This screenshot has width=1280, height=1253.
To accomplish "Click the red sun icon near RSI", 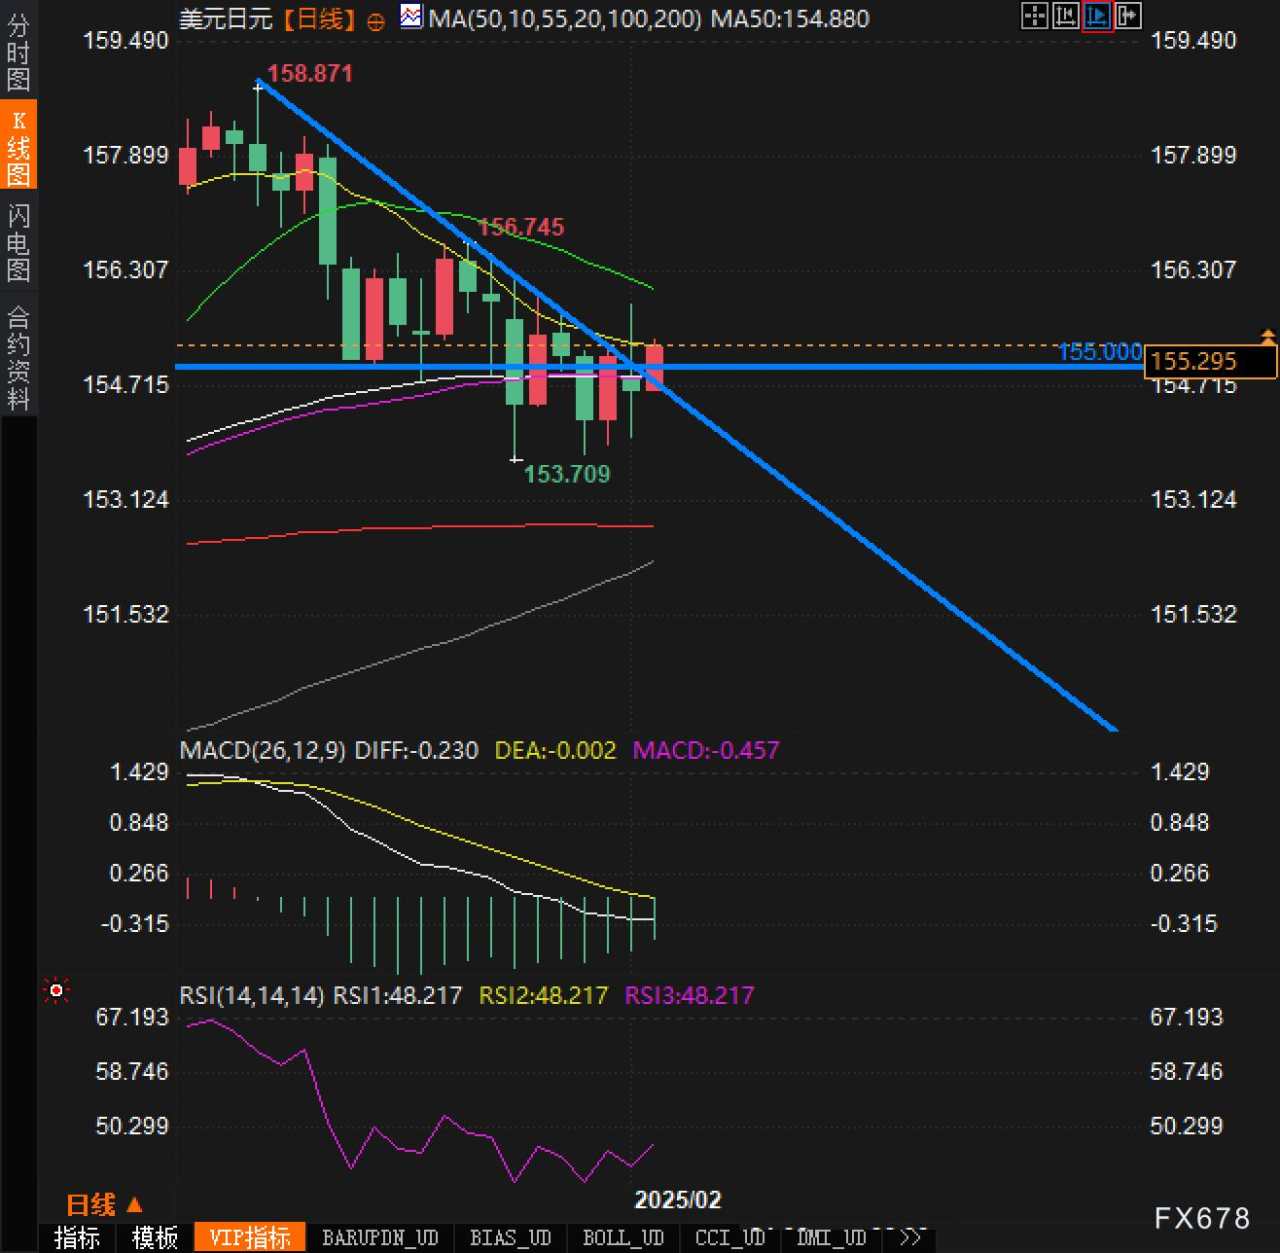I will tap(56, 991).
